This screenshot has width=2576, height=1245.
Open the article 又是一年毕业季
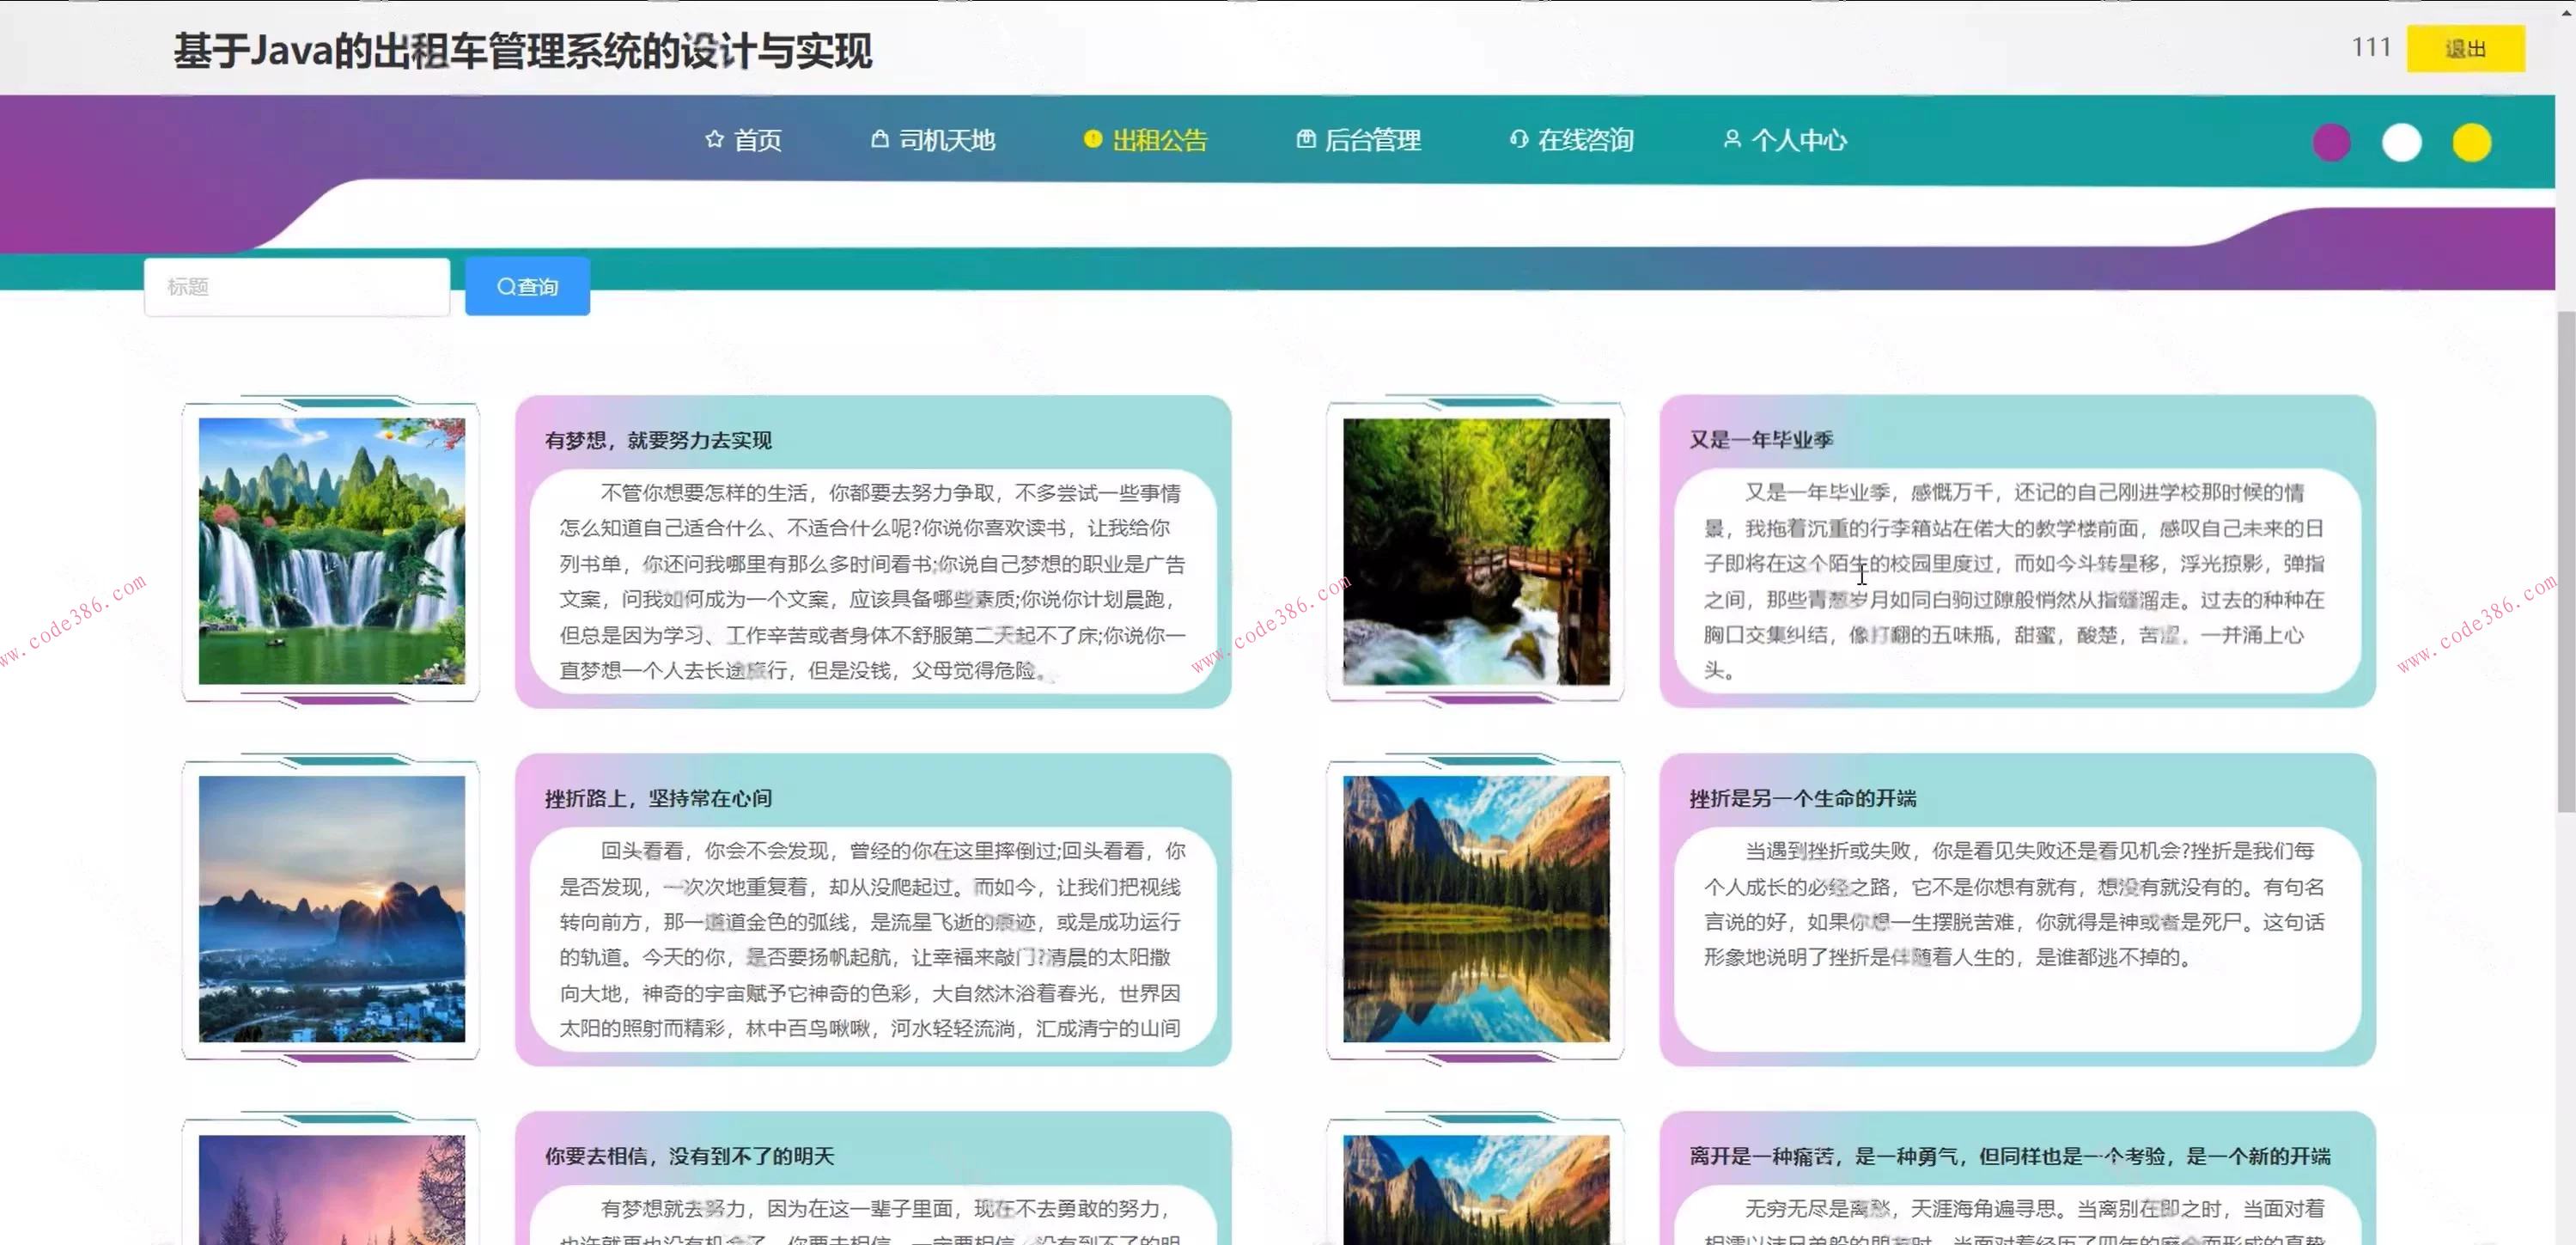1760,440
